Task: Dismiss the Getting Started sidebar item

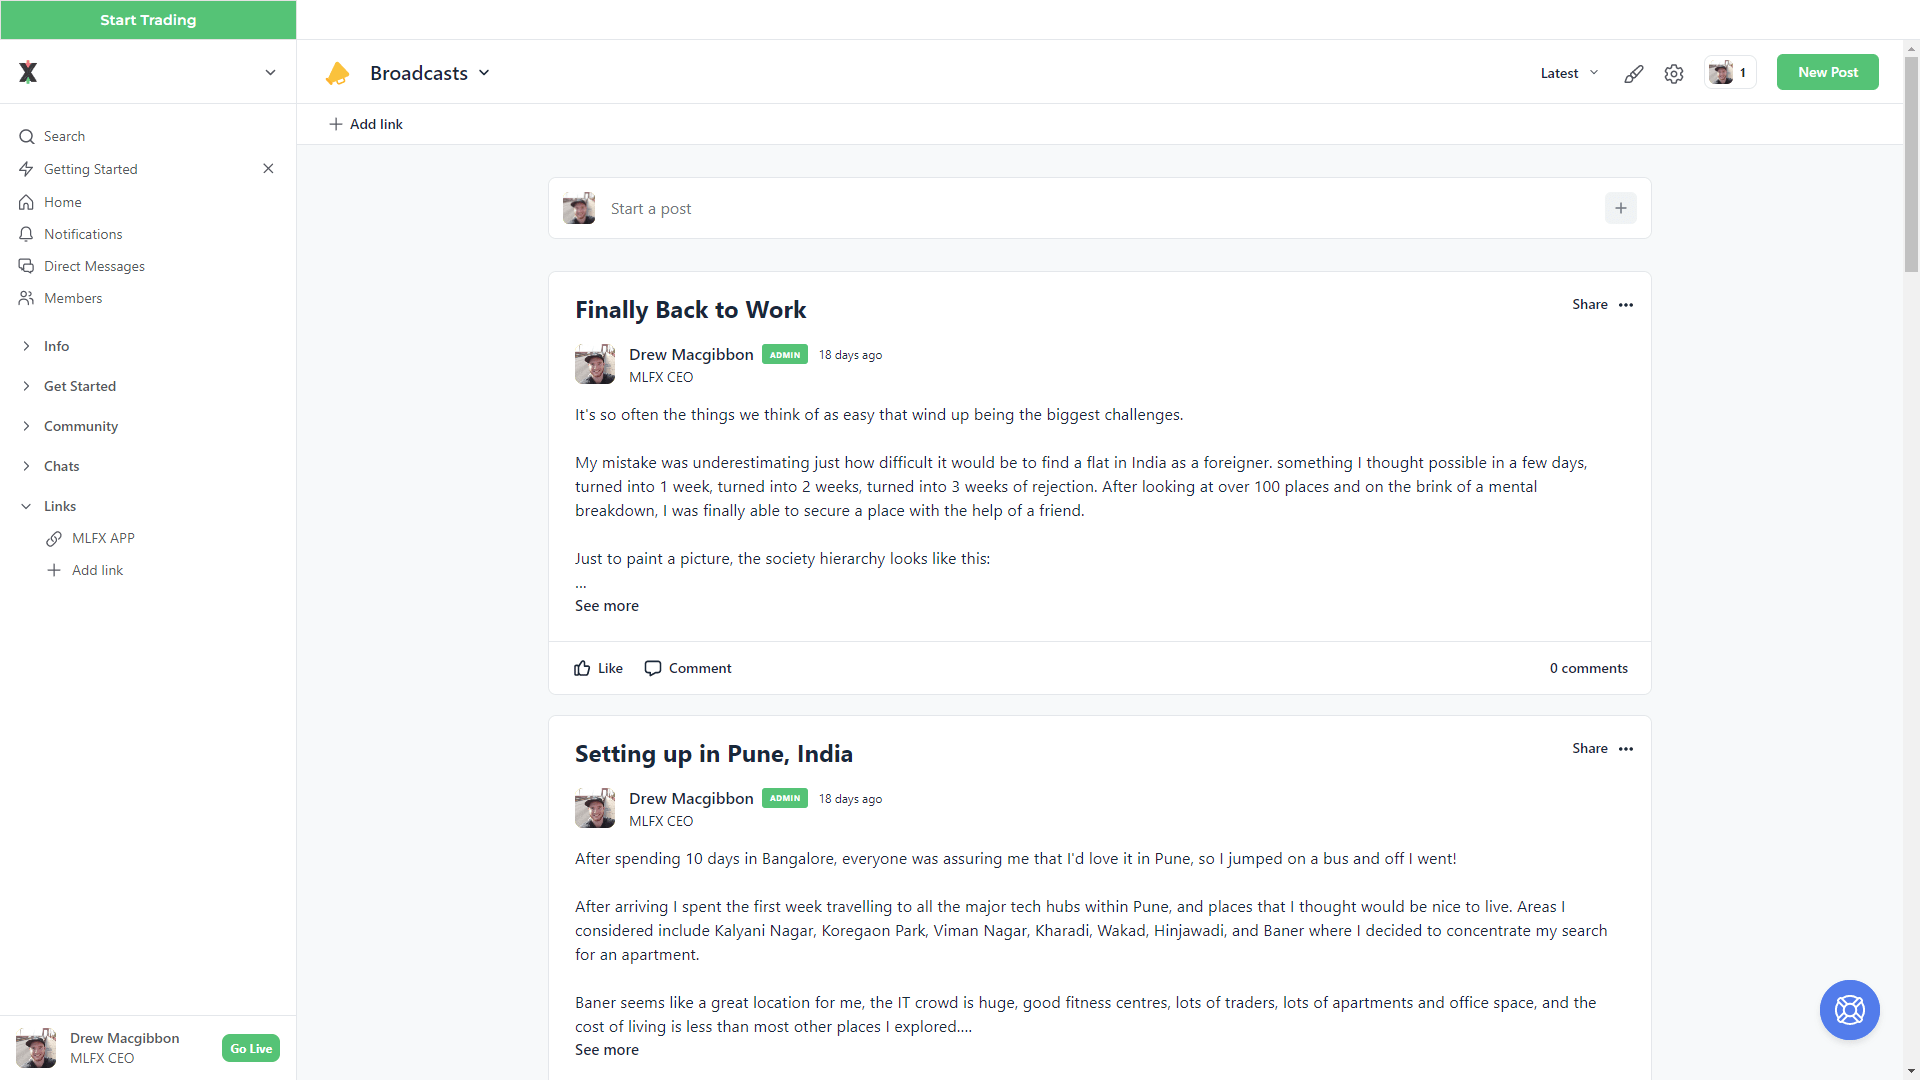Action: click(x=268, y=169)
